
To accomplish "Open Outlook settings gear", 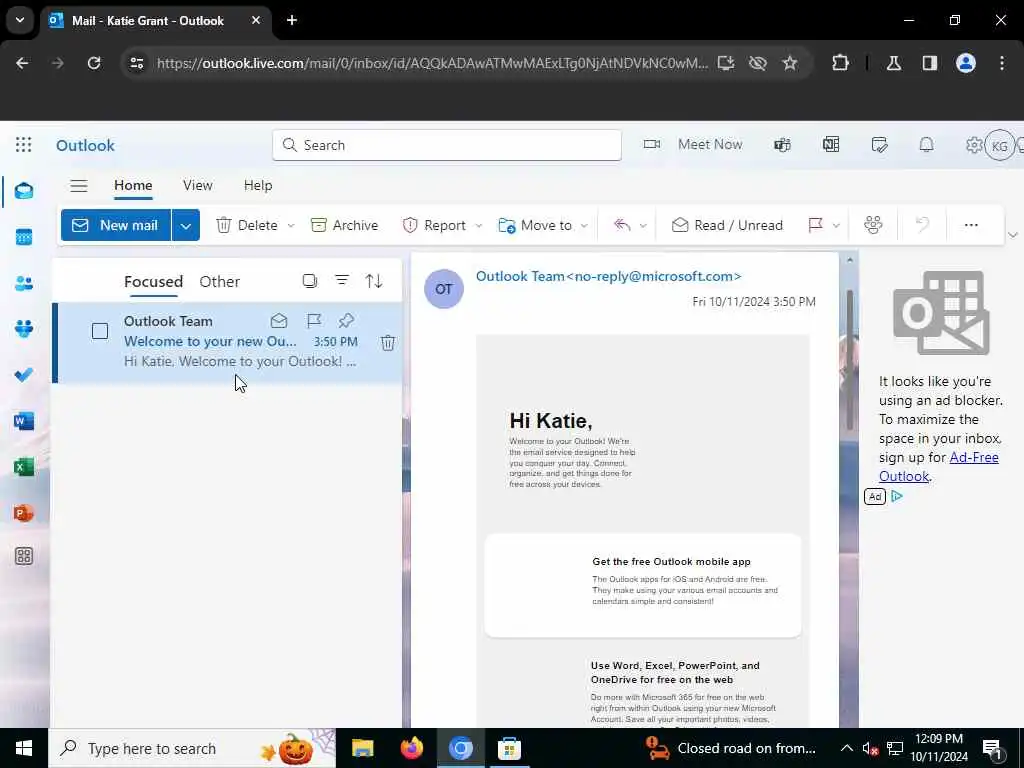I will tap(974, 145).
